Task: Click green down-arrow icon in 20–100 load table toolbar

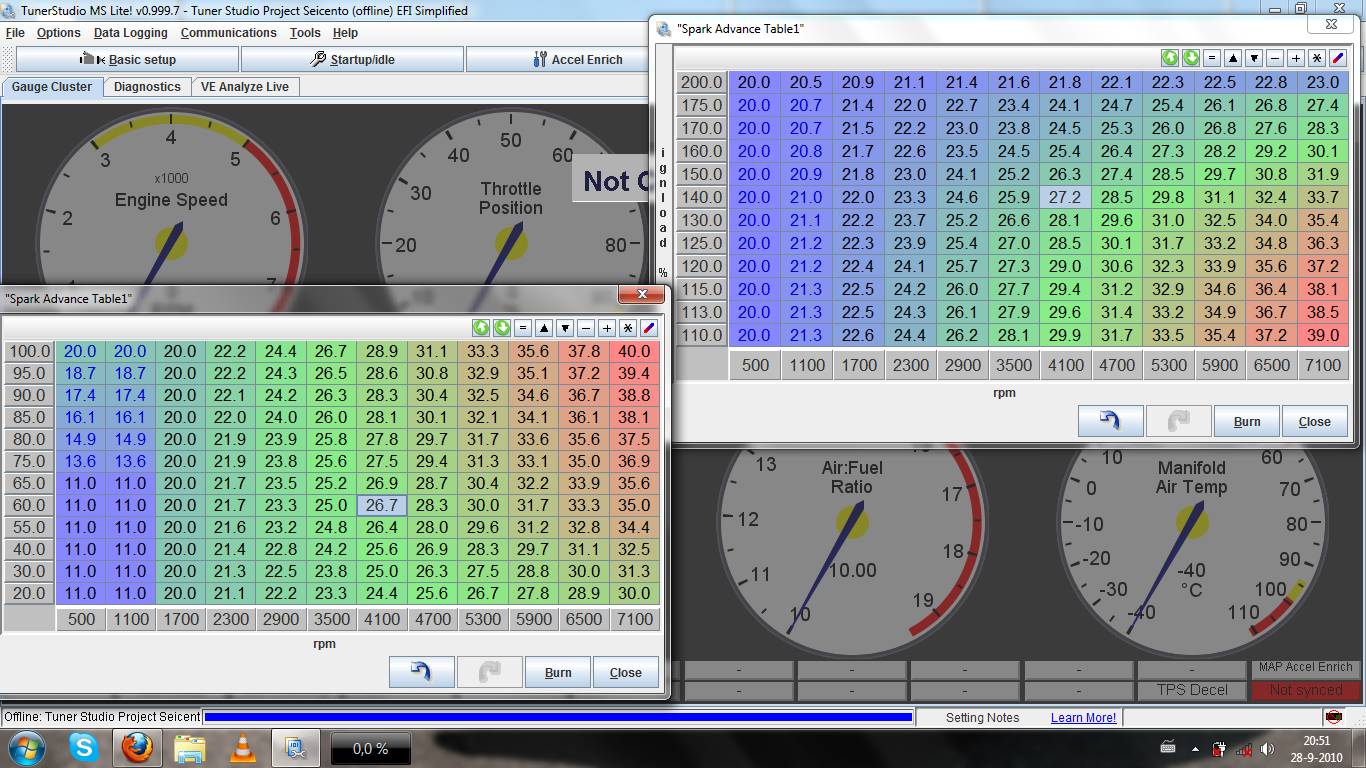Action: (x=502, y=327)
